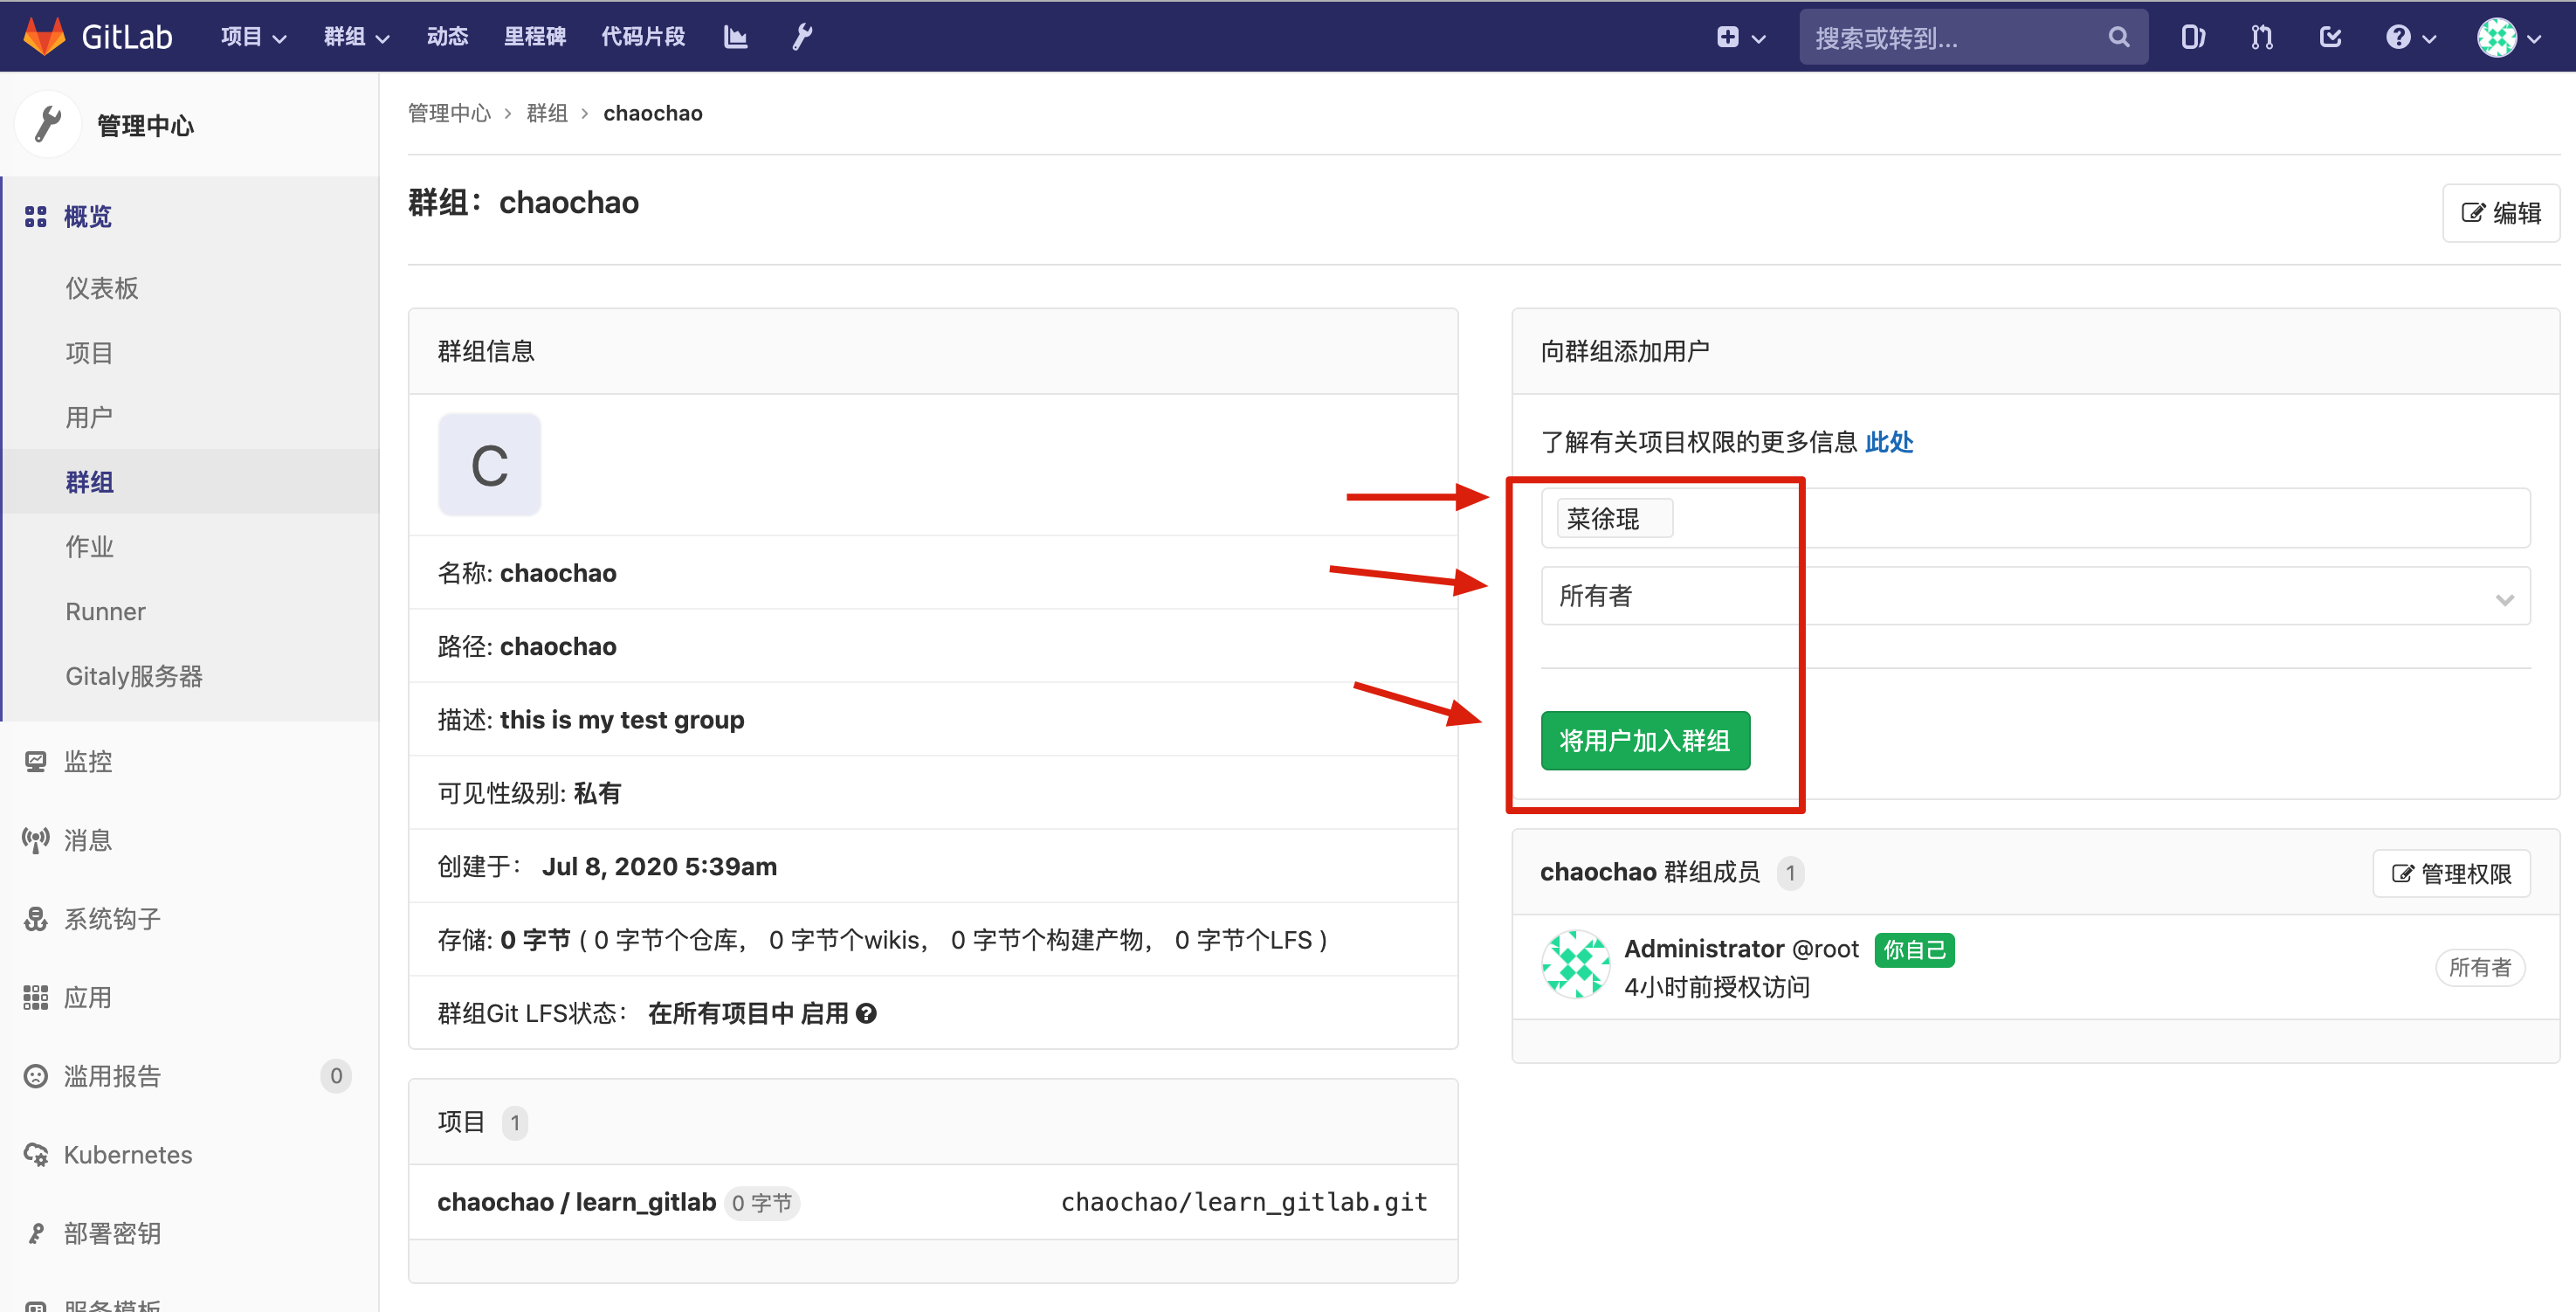
Task: Click the 管理权限 button
Action: pyautogui.click(x=2451, y=873)
